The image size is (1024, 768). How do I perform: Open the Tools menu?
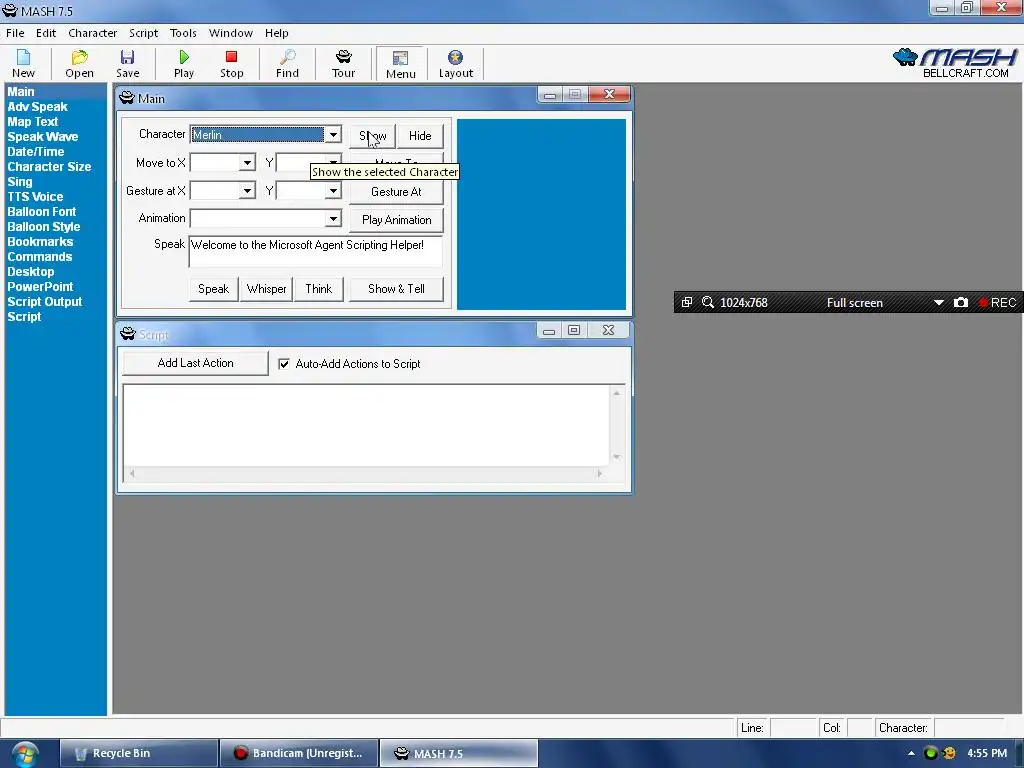(183, 33)
